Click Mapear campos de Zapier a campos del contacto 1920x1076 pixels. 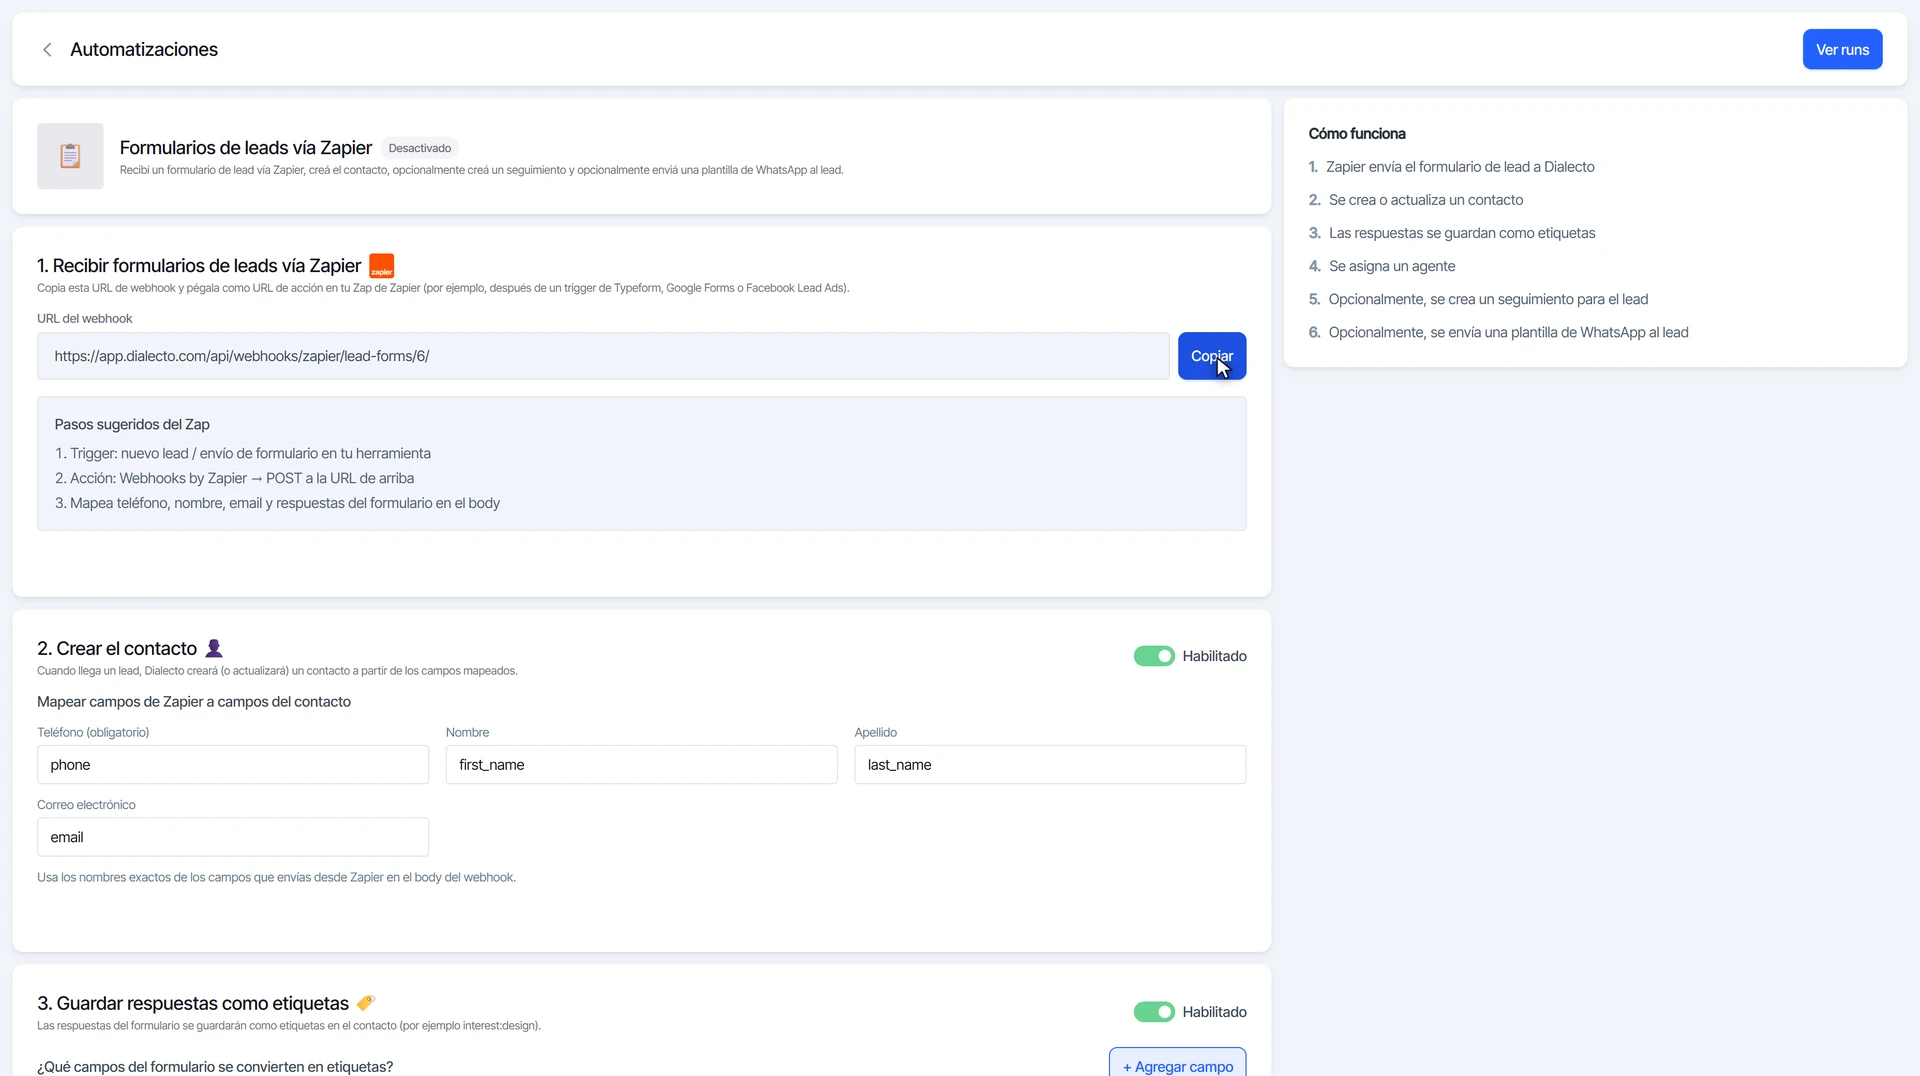click(194, 702)
